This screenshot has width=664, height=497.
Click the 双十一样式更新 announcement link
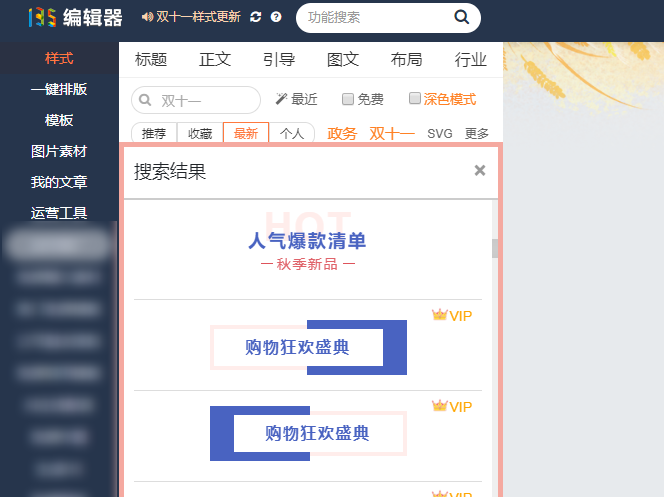199,17
